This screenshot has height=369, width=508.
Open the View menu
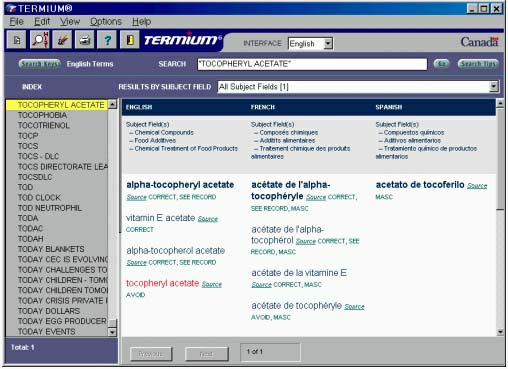(x=70, y=22)
